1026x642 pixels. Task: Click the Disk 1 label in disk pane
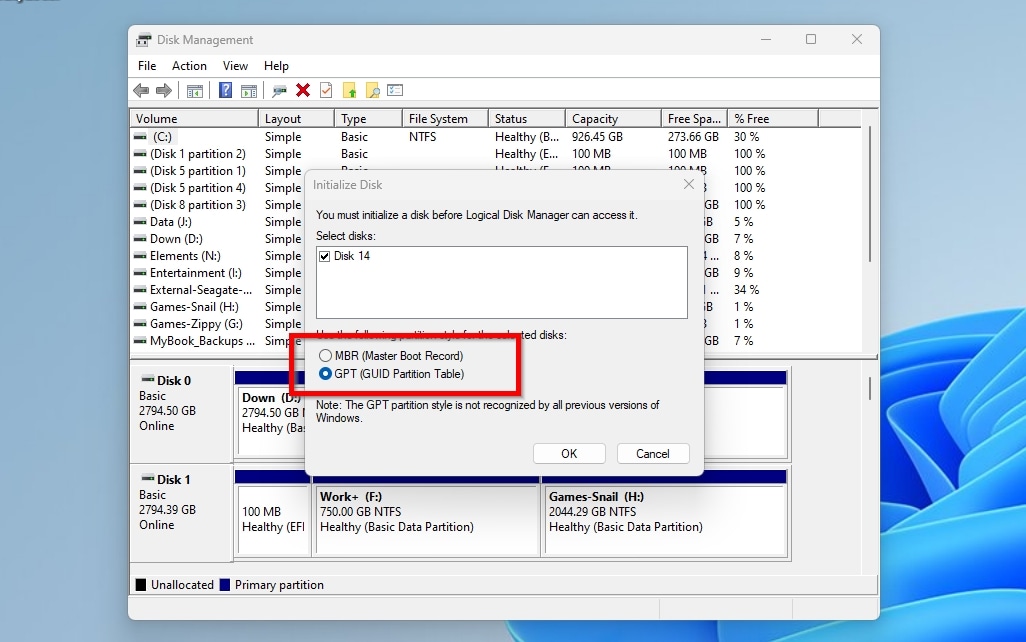point(173,479)
